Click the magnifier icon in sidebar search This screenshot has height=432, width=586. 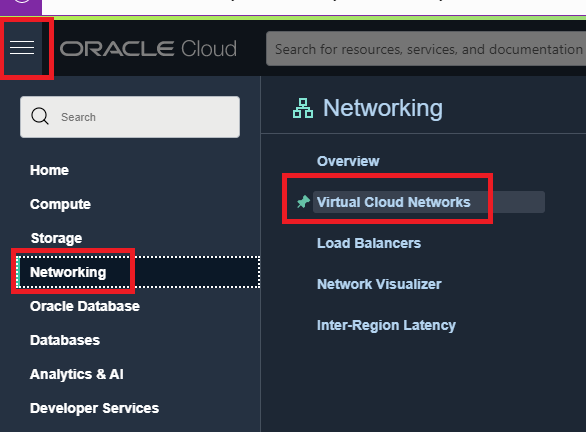click(40, 116)
